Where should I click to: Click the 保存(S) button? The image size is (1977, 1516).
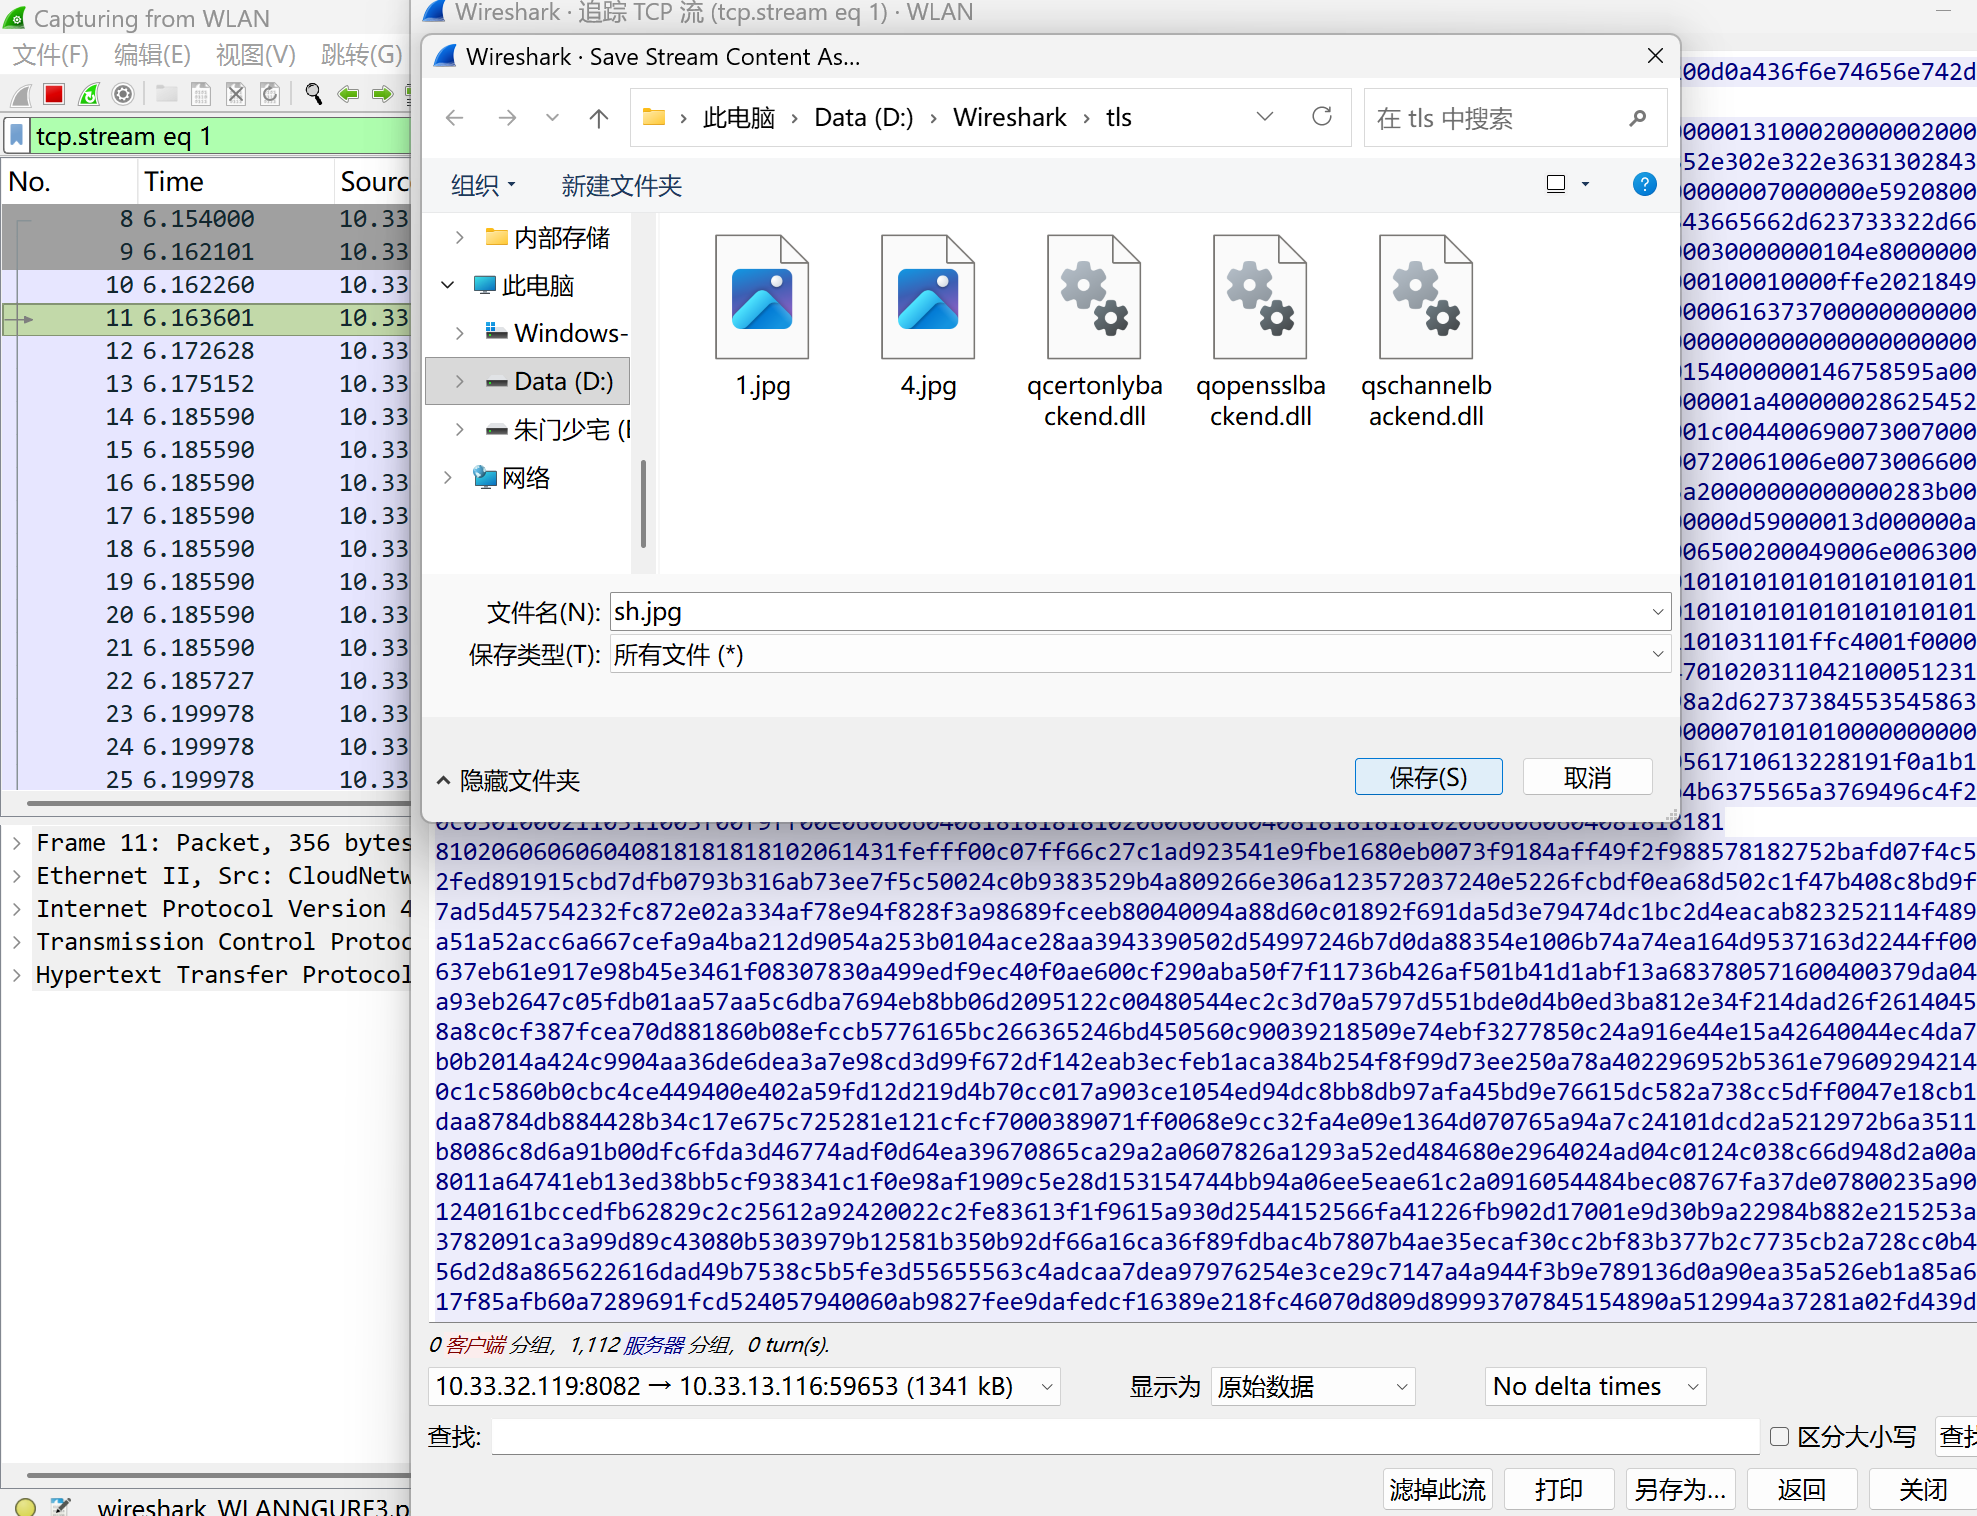1428,777
